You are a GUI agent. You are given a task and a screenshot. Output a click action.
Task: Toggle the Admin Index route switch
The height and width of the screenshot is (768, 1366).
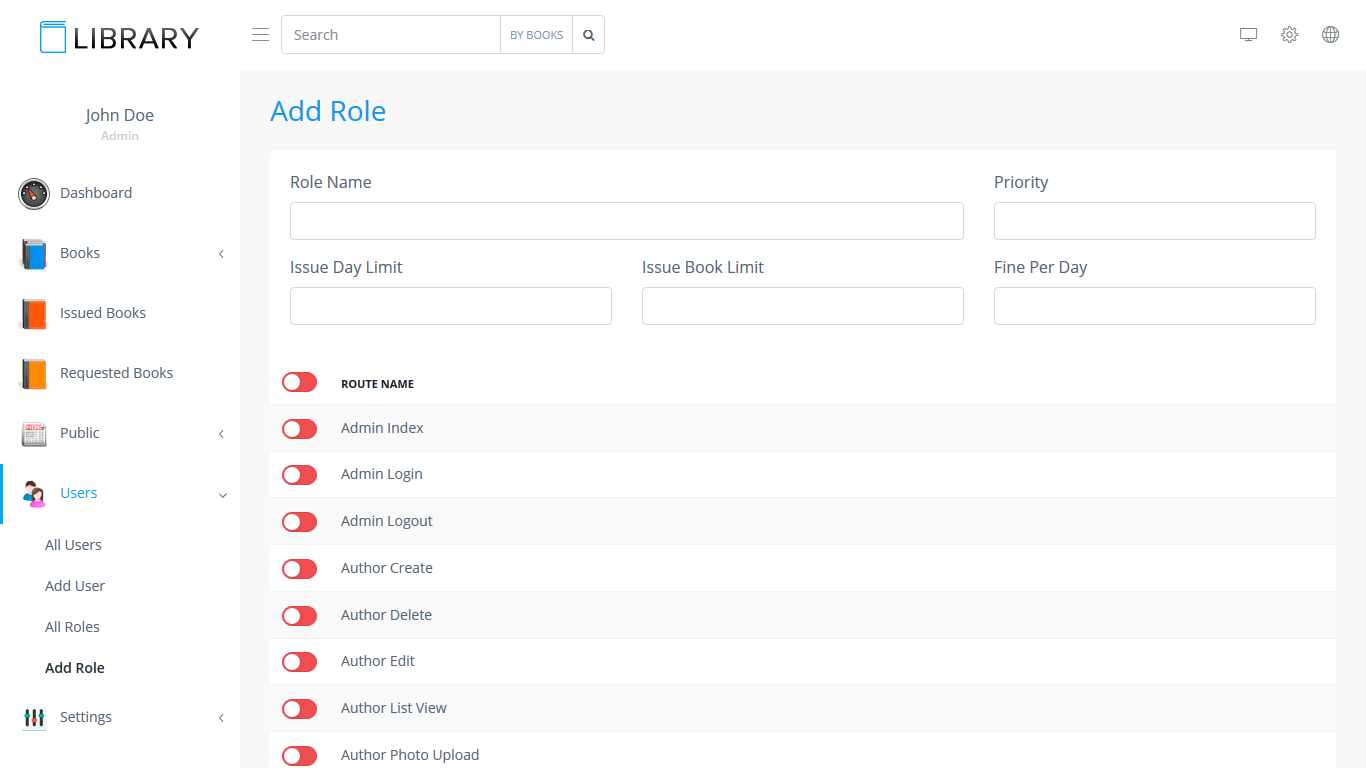click(299, 429)
